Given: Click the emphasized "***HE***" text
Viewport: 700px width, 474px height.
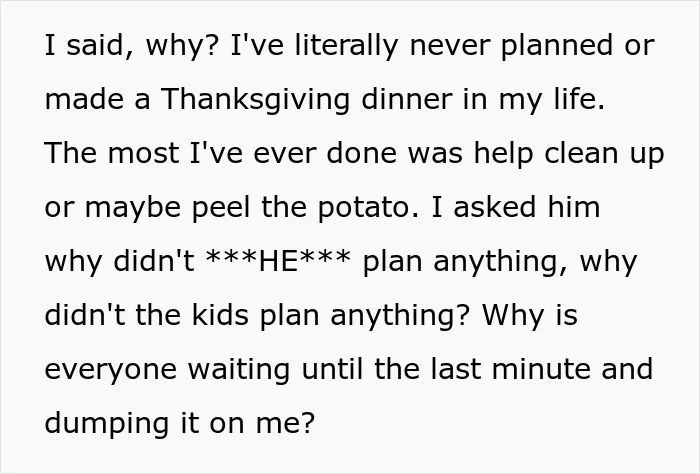Looking at the screenshot, I should pyautogui.click(x=278, y=260).
